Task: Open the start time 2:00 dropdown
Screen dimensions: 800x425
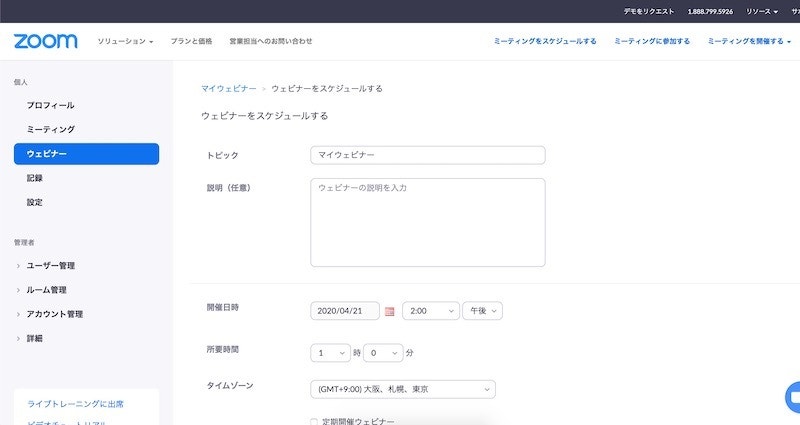Action: click(430, 311)
